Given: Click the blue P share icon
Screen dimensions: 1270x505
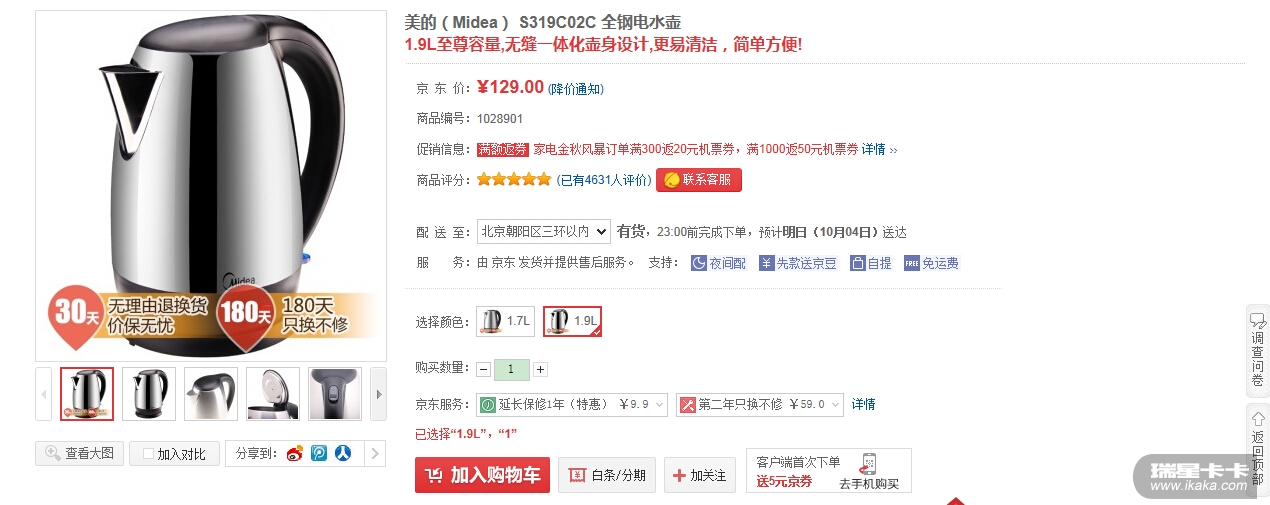Looking at the screenshot, I should pos(319,453).
